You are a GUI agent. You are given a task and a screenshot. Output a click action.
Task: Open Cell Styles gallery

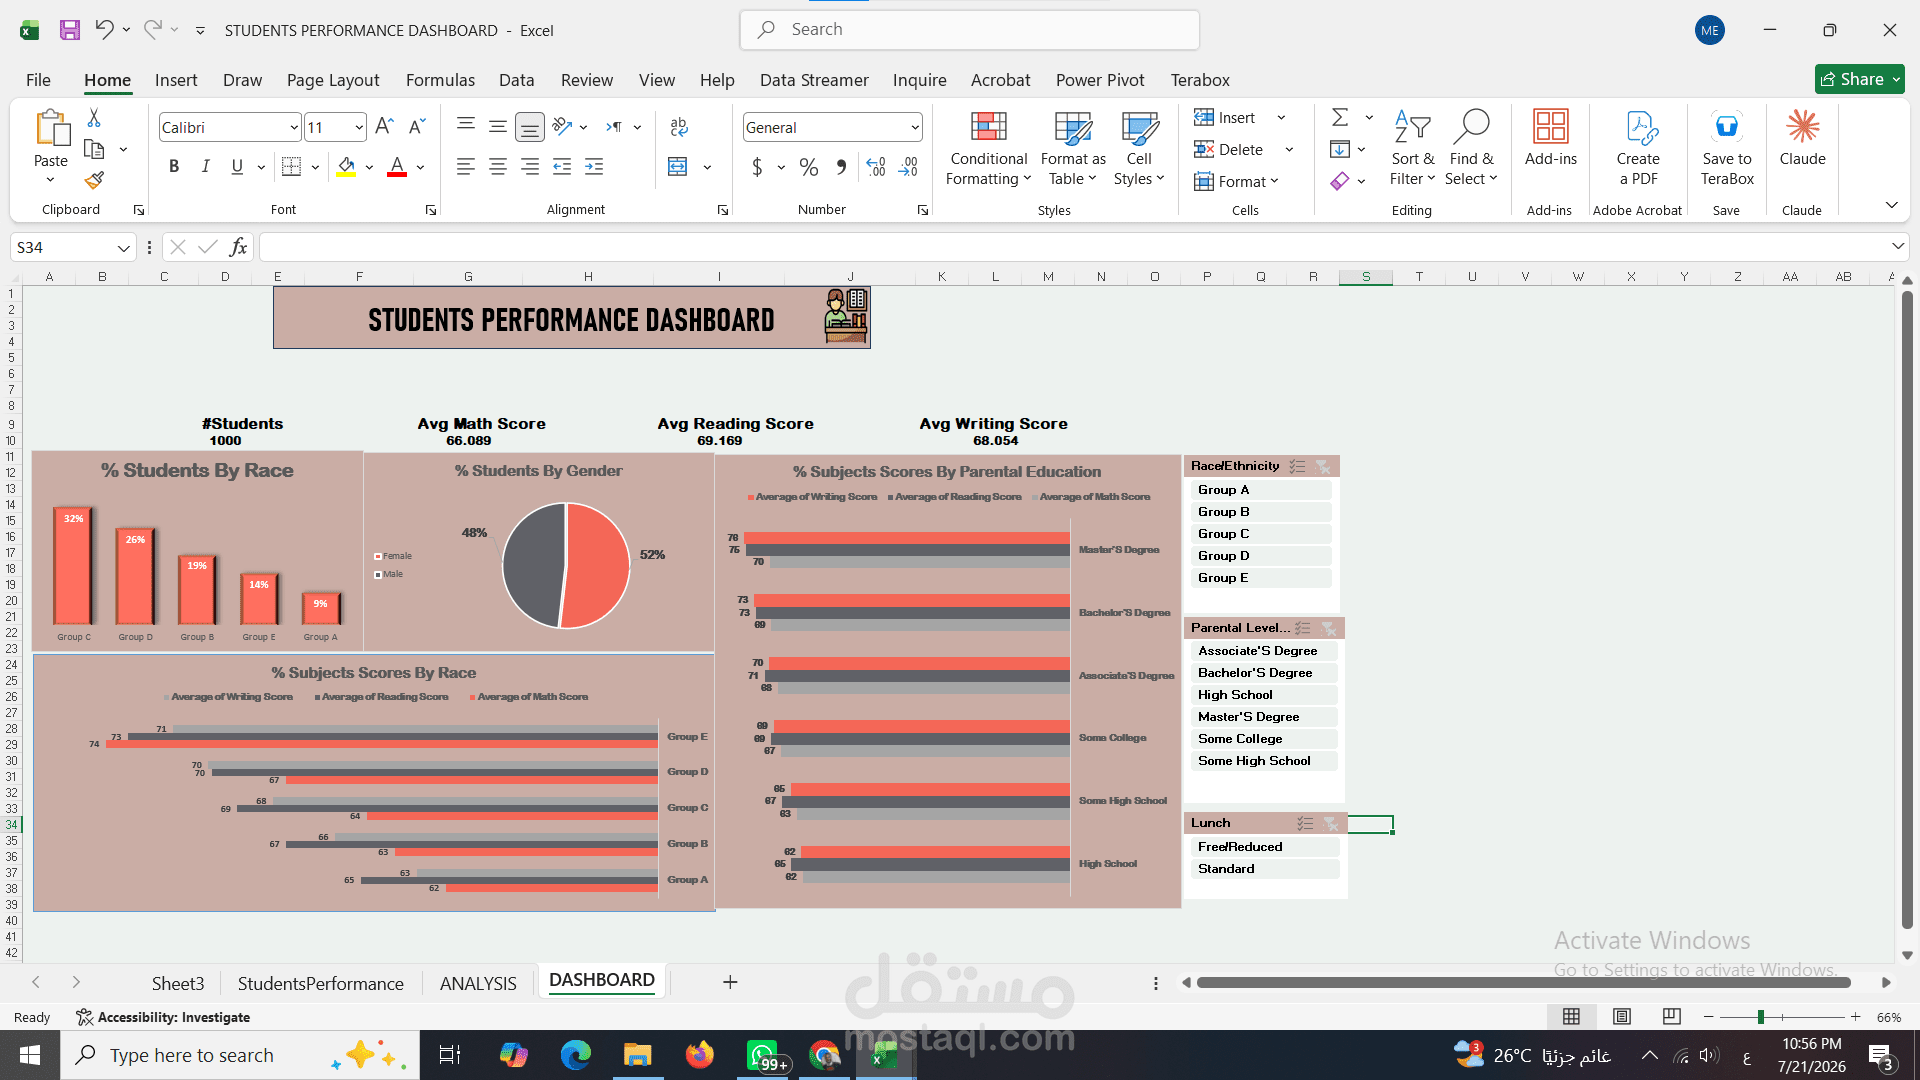click(x=1139, y=148)
